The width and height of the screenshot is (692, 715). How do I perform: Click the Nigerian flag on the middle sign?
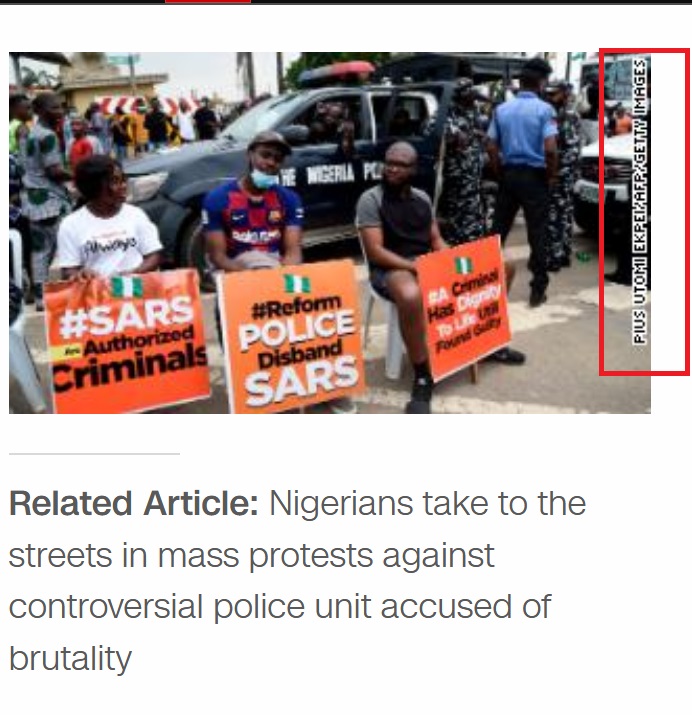coord(296,284)
